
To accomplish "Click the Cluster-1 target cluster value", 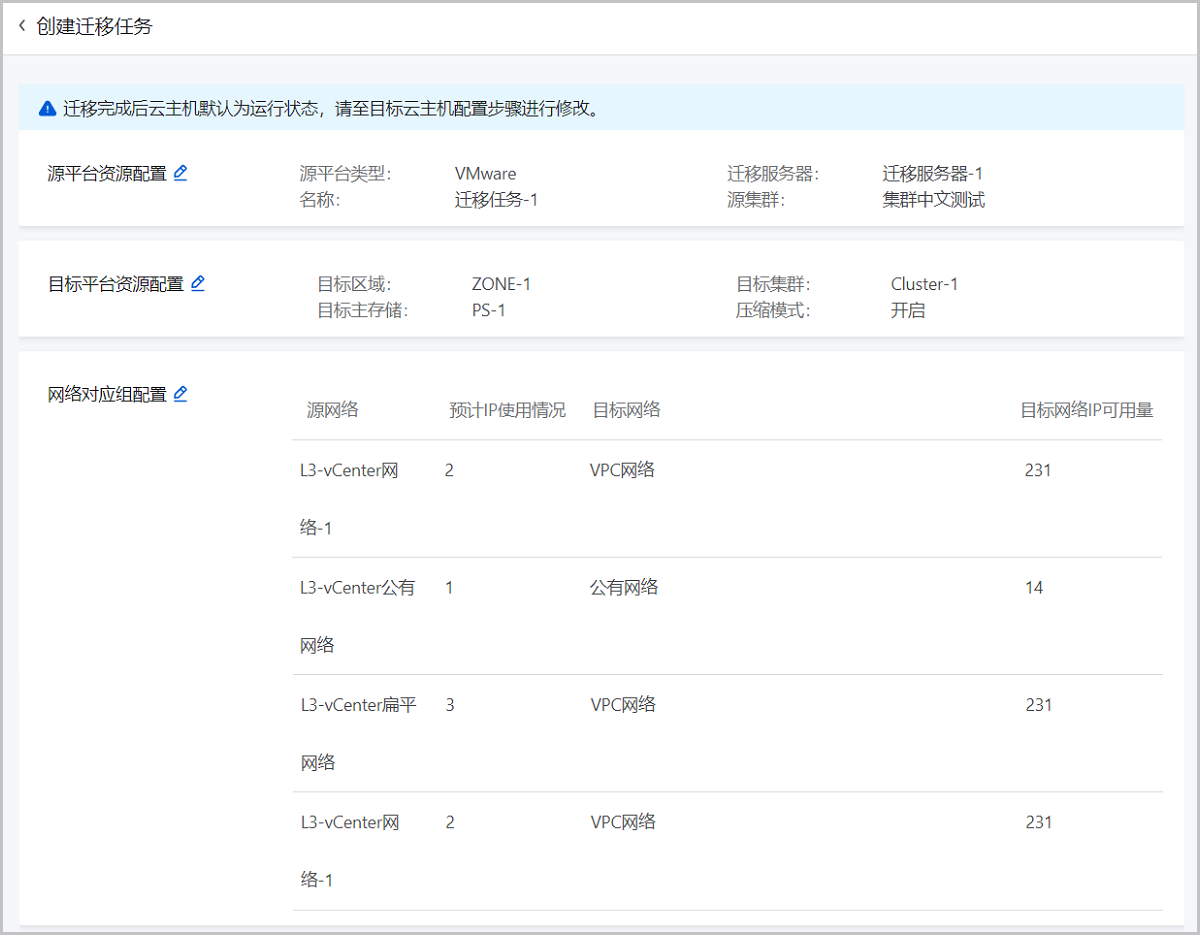I will coord(924,284).
